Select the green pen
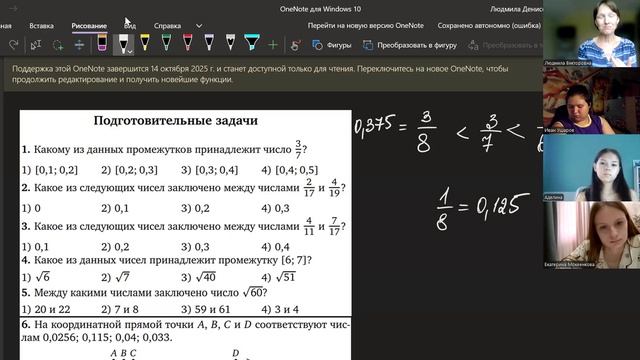Viewport: 640px width, 360px height. pyautogui.click(x=166, y=43)
